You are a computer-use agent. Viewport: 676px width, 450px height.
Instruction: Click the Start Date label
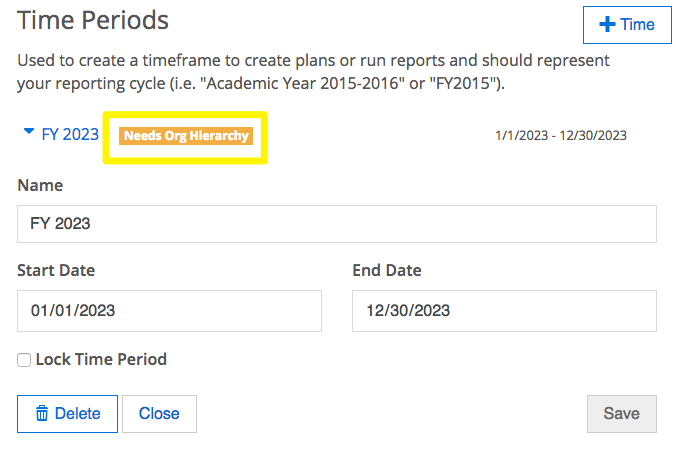coord(56,270)
